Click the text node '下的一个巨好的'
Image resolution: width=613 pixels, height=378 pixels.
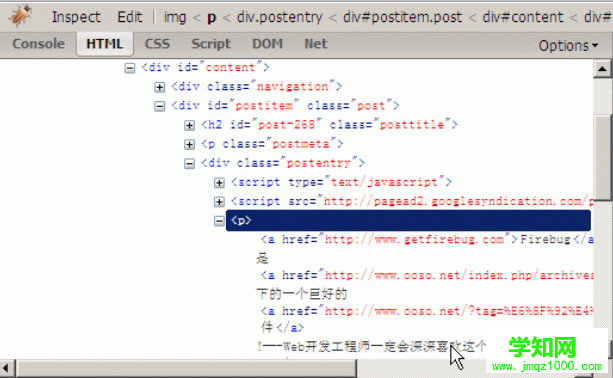(302, 294)
